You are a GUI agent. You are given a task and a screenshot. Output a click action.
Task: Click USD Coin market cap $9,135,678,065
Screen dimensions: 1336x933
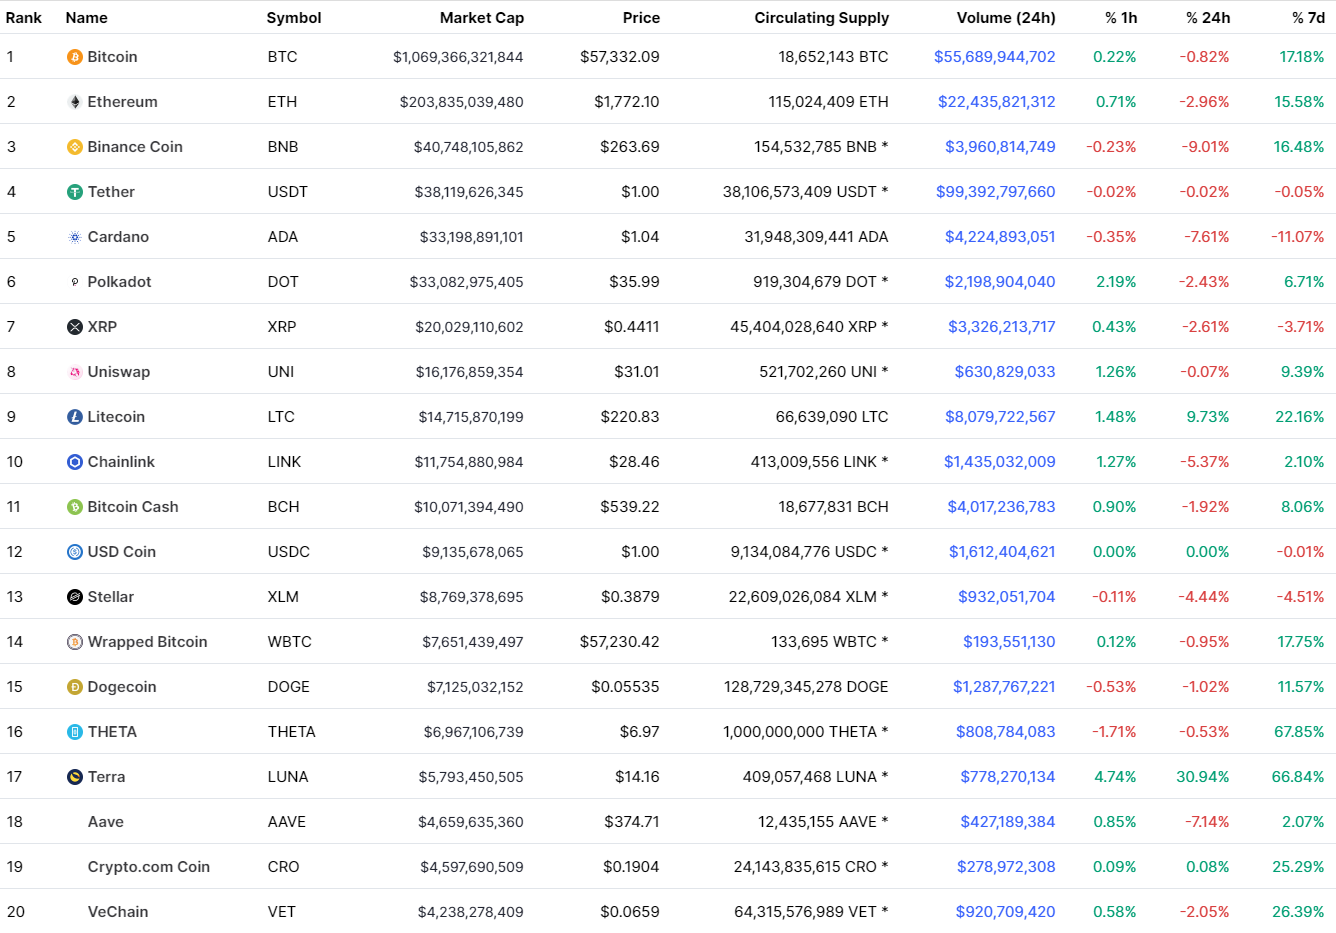tap(473, 552)
